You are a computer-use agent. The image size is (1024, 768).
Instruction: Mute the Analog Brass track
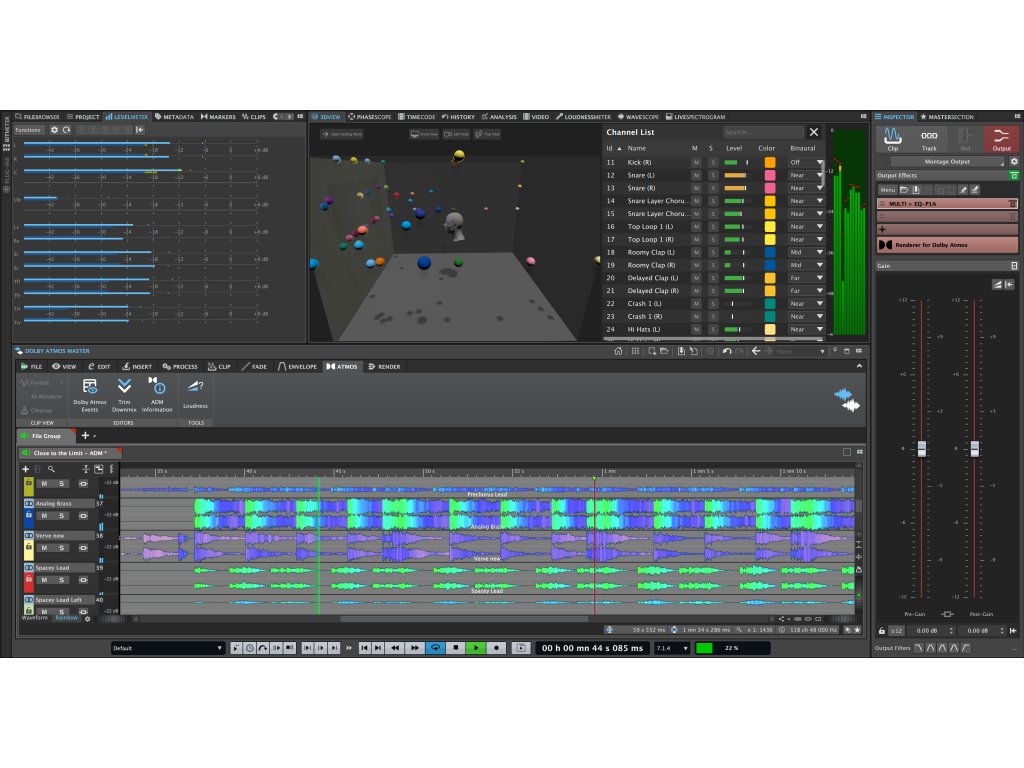click(44, 515)
